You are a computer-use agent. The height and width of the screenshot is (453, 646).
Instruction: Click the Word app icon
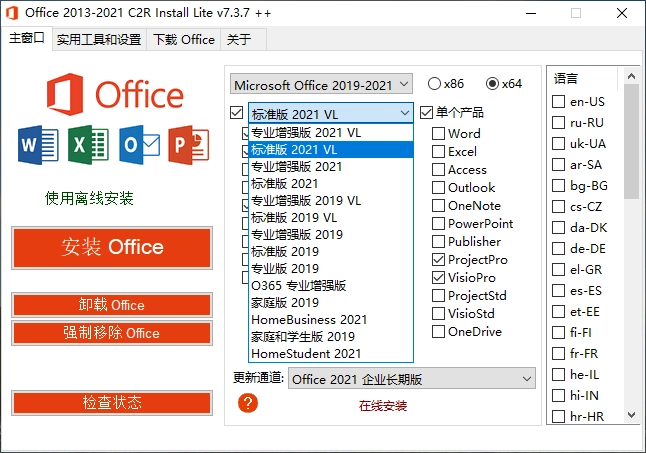[38, 145]
